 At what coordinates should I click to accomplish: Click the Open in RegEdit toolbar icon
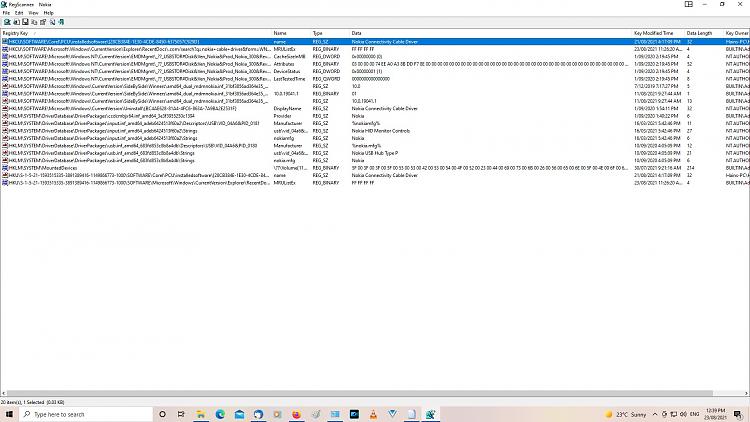pyautogui.click(x=16, y=22)
